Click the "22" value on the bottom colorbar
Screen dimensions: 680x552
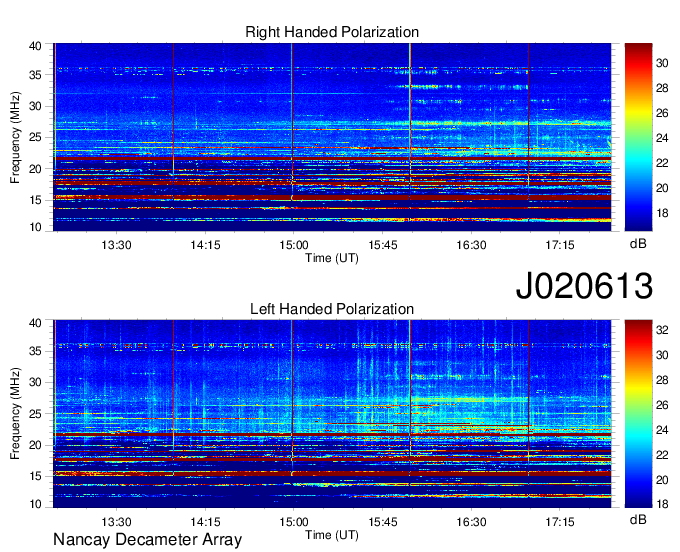662,455
